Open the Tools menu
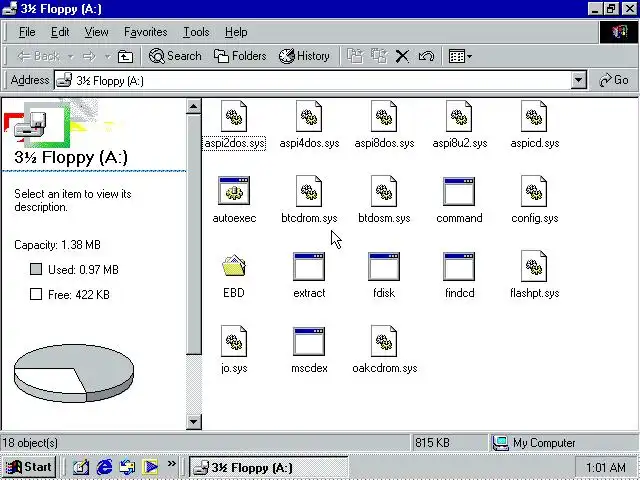The width and height of the screenshot is (640, 480). (x=196, y=32)
